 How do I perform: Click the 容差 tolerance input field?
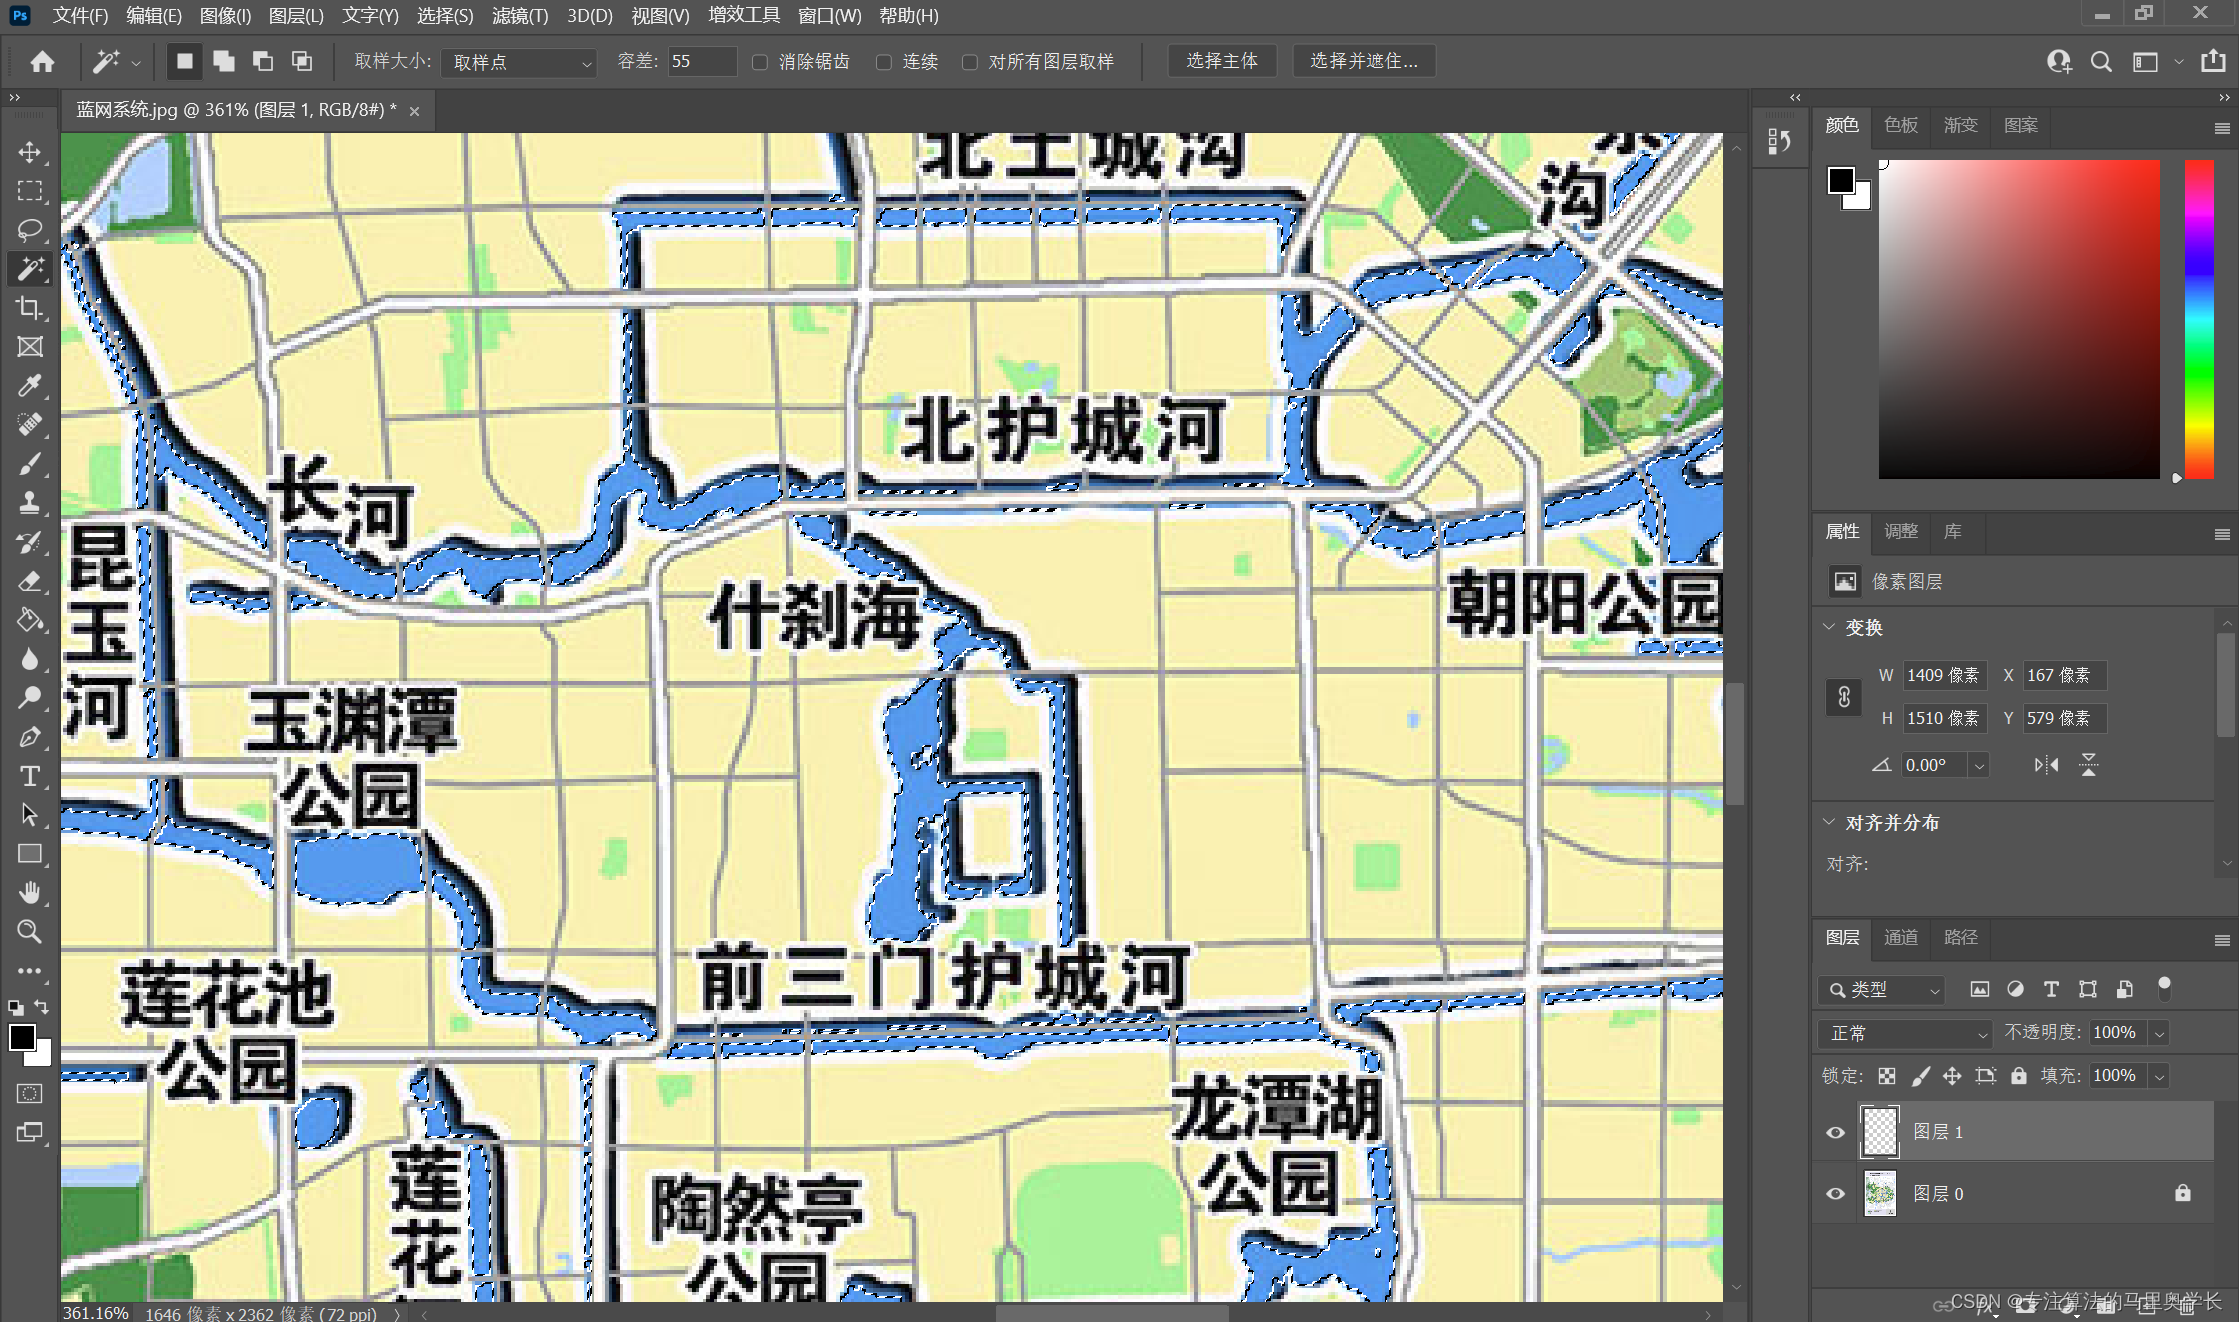(x=702, y=62)
